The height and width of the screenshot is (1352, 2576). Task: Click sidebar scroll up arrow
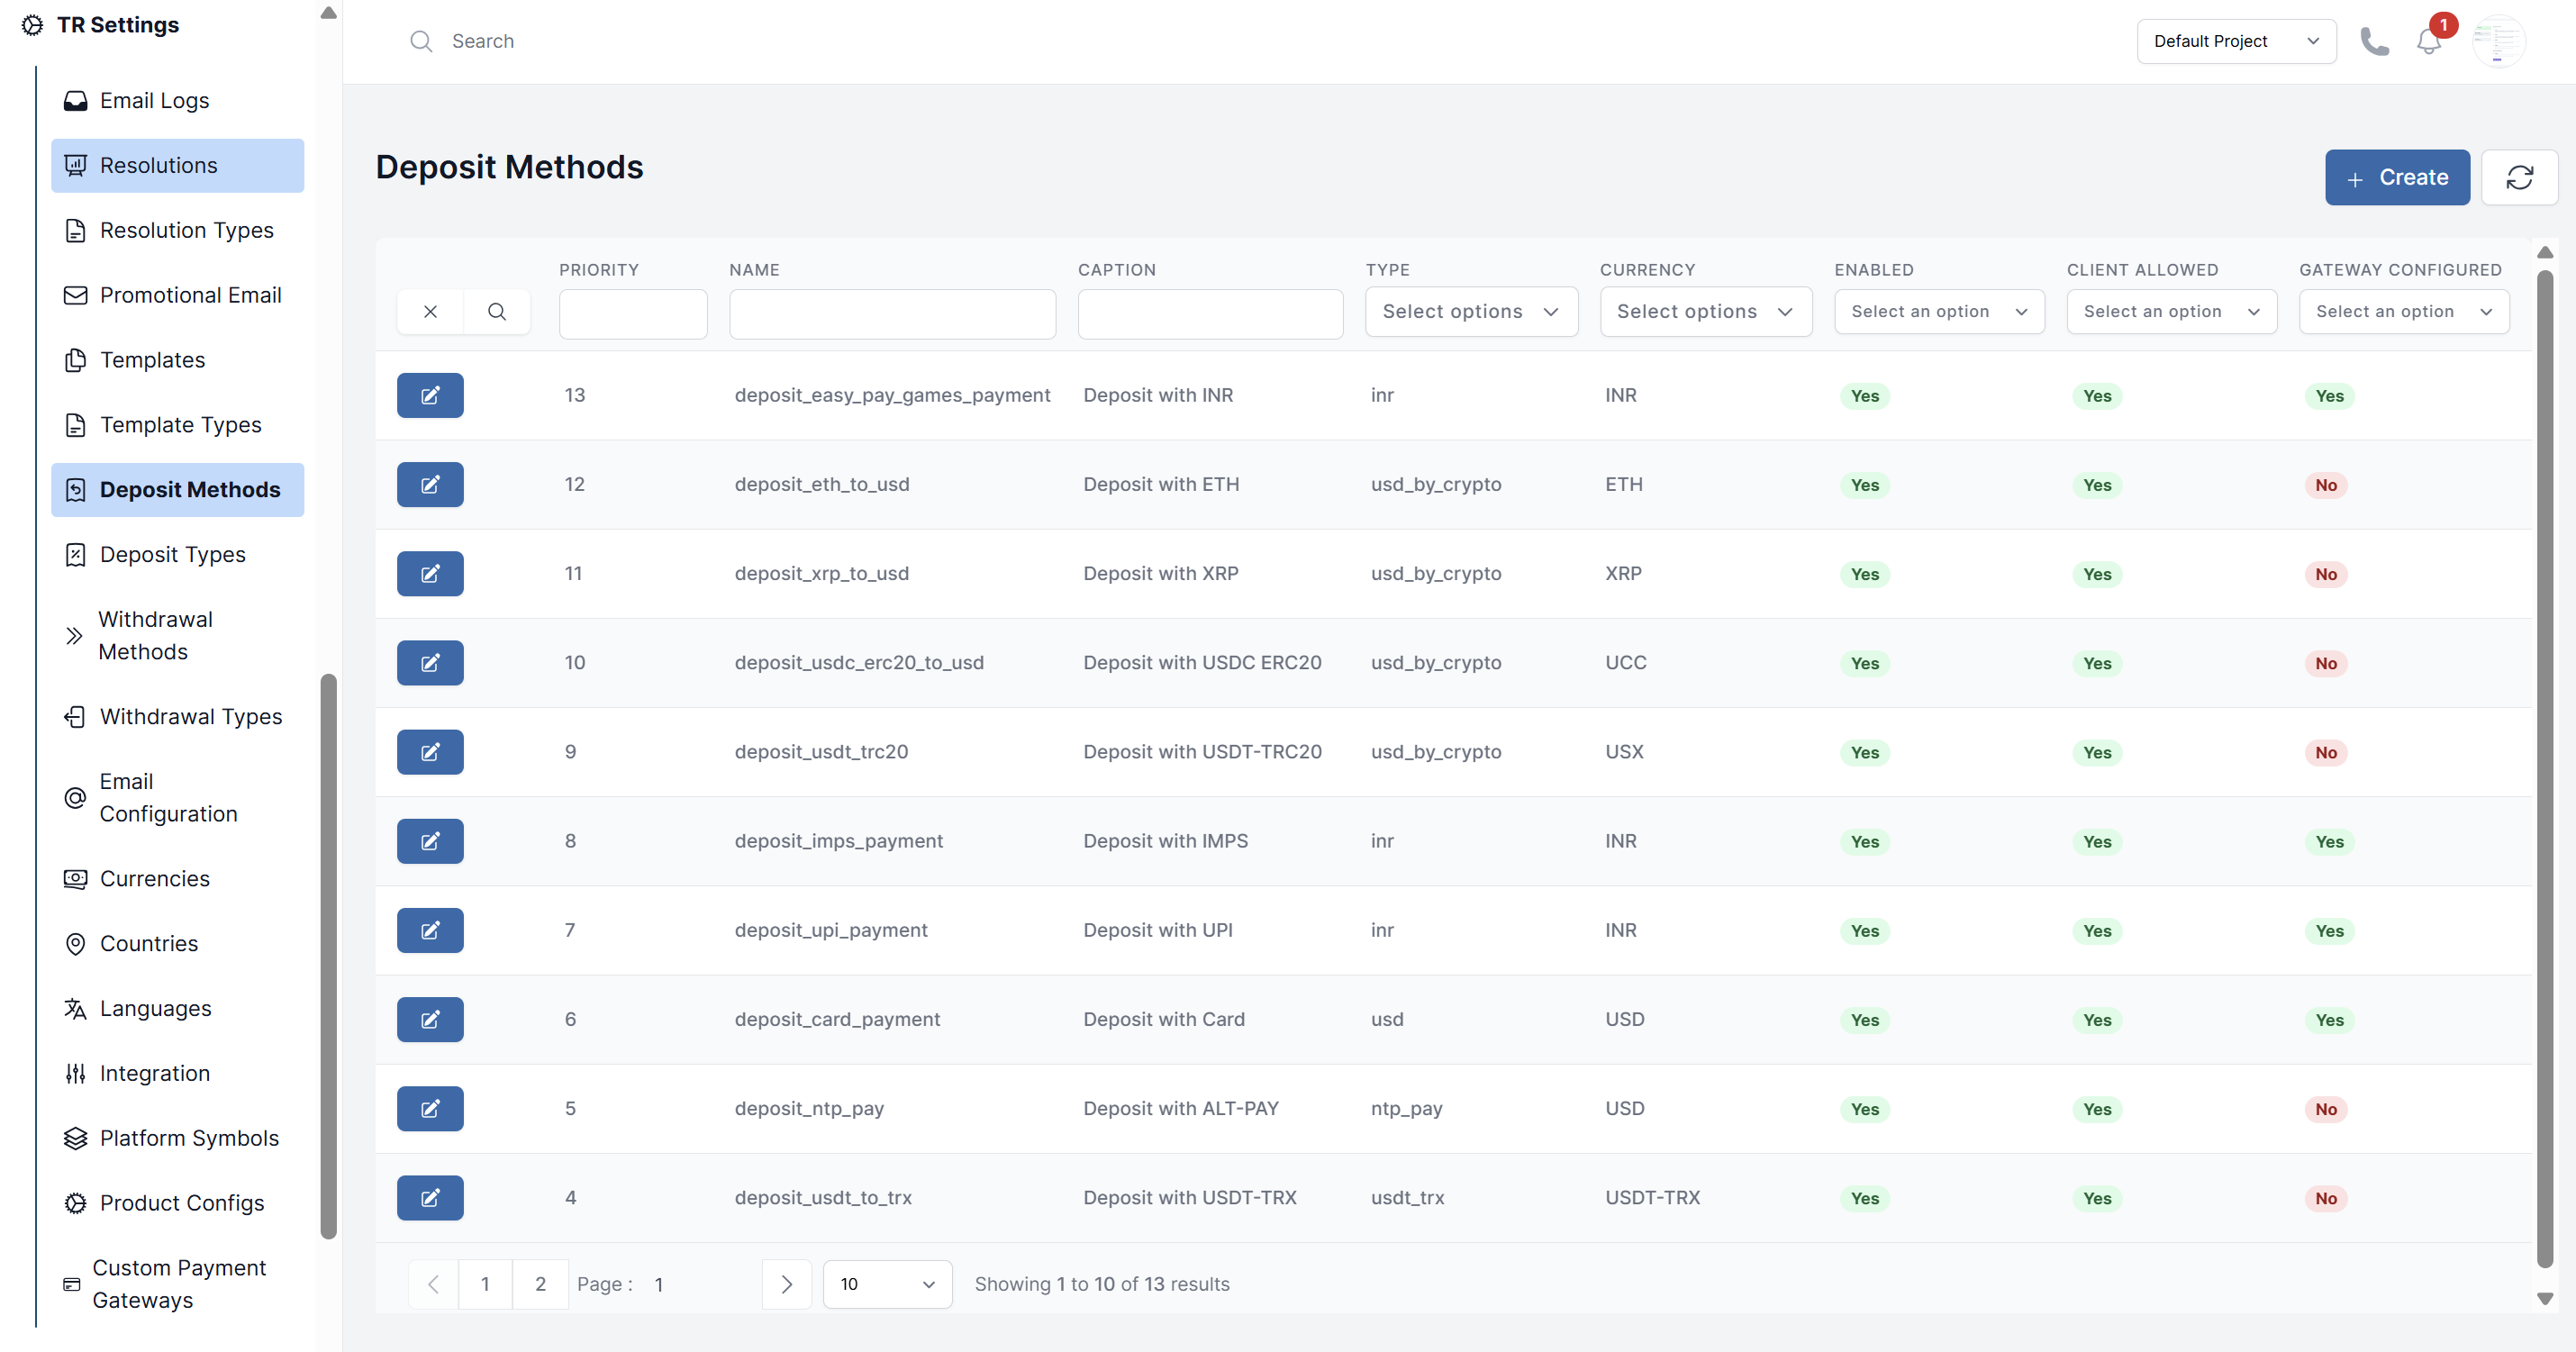[328, 13]
